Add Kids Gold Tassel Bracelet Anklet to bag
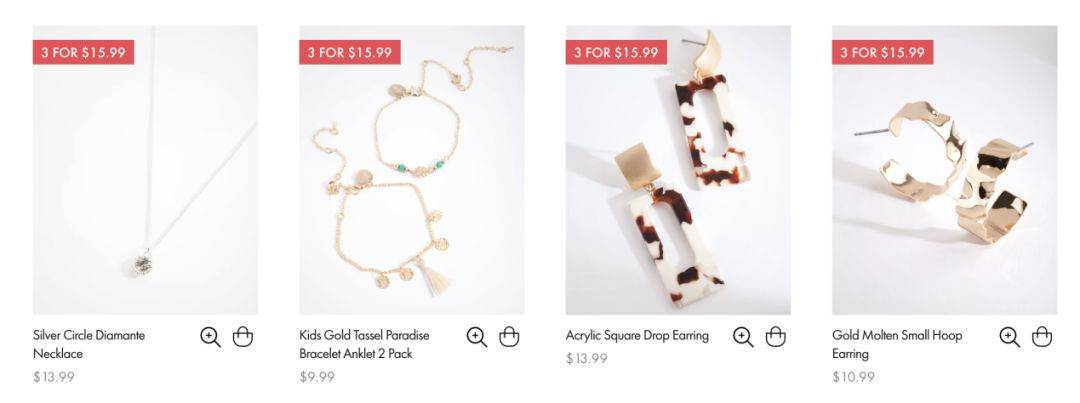The width and height of the screenshot is (1080, 403). point(509,336)
